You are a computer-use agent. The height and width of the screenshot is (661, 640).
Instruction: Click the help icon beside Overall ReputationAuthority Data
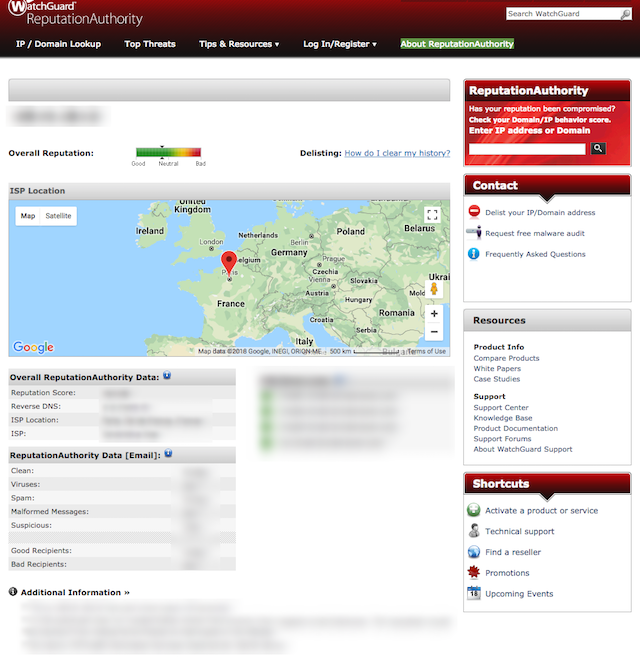point(167,375)
